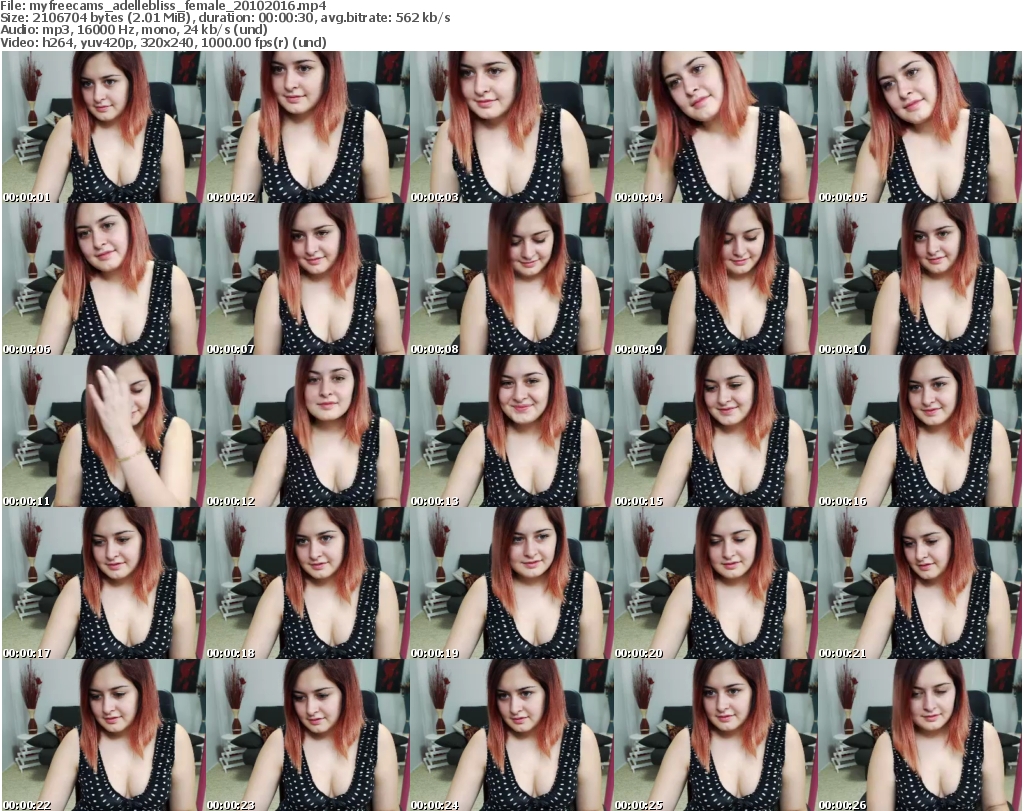This screenshot has height=811, width=1024.
Task: Pick the frame stamped 00:00:13
Action: click(x=511, y=432)
